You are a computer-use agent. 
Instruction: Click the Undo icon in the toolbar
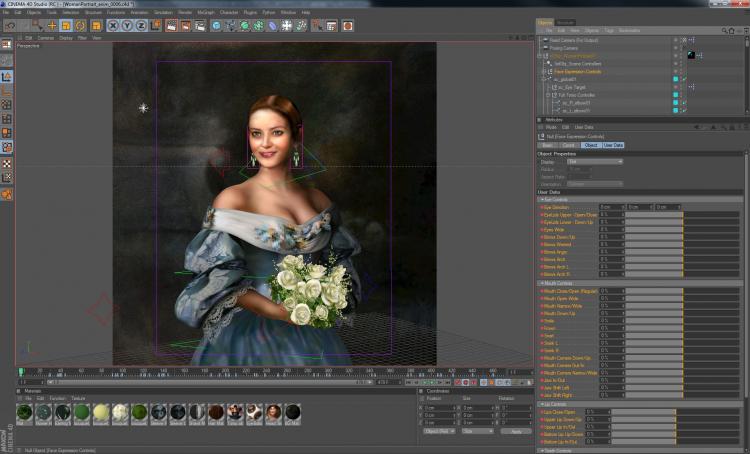tap(9, 25)
